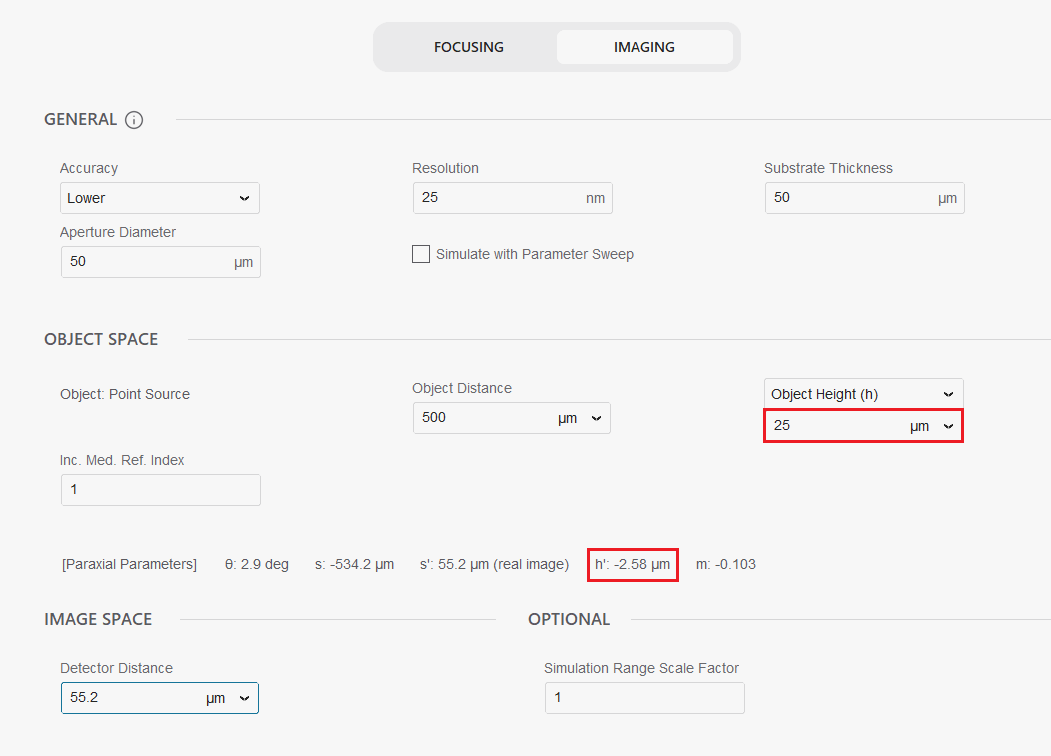Click the Inc. Med. Ref. Index field
The width and height of the screenshot is (1051, 756).
tap(160, 490)
